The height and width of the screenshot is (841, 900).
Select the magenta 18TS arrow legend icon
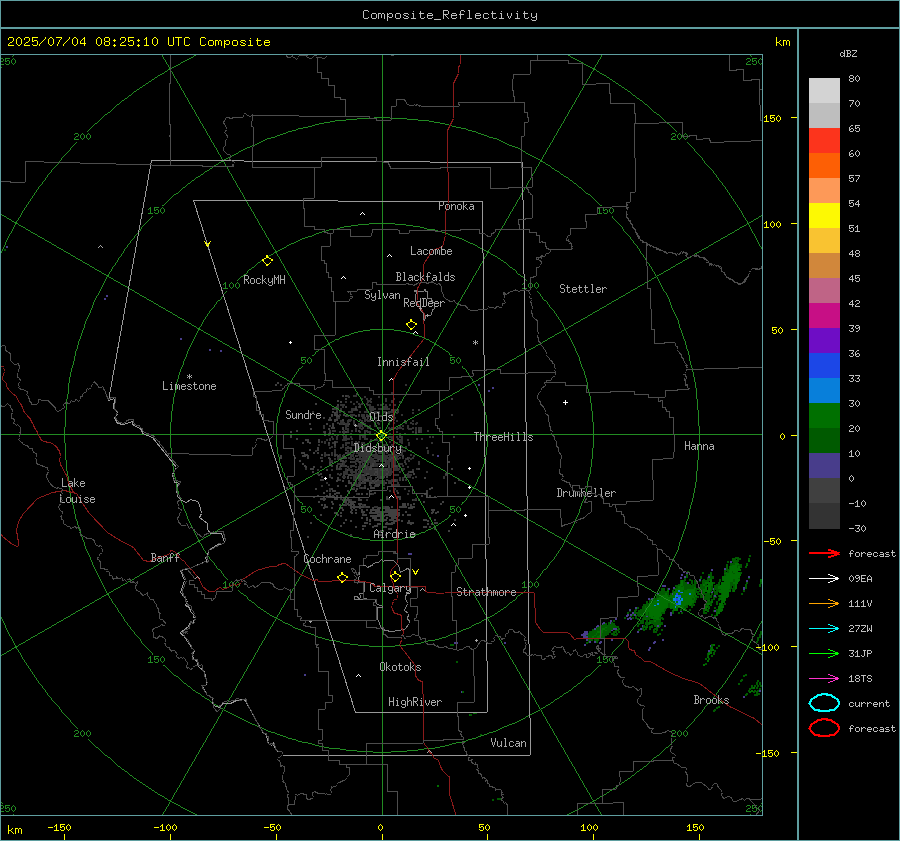point(824,679)
